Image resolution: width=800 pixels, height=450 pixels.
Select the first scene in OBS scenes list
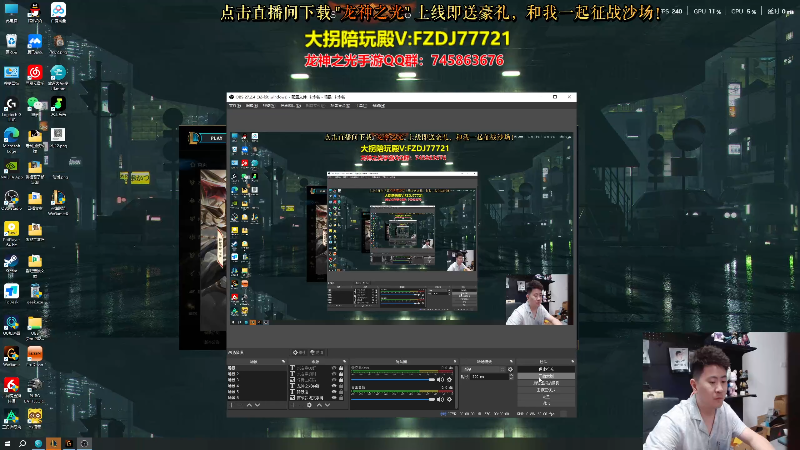[257, 368]
